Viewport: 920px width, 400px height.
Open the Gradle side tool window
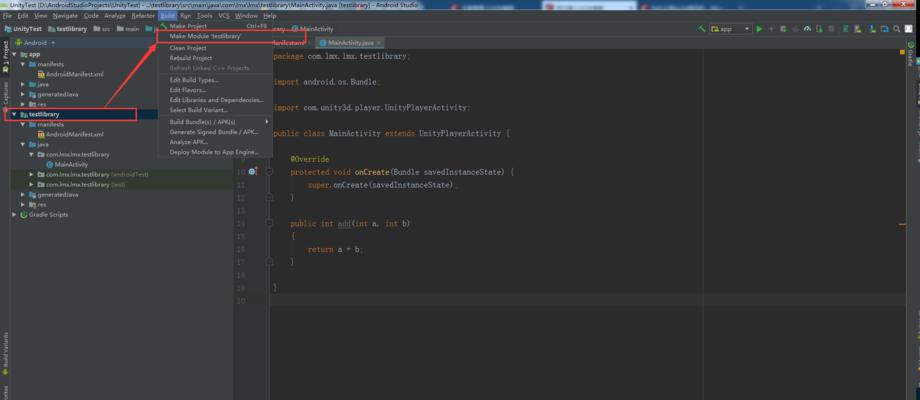[x=910, y=56]
